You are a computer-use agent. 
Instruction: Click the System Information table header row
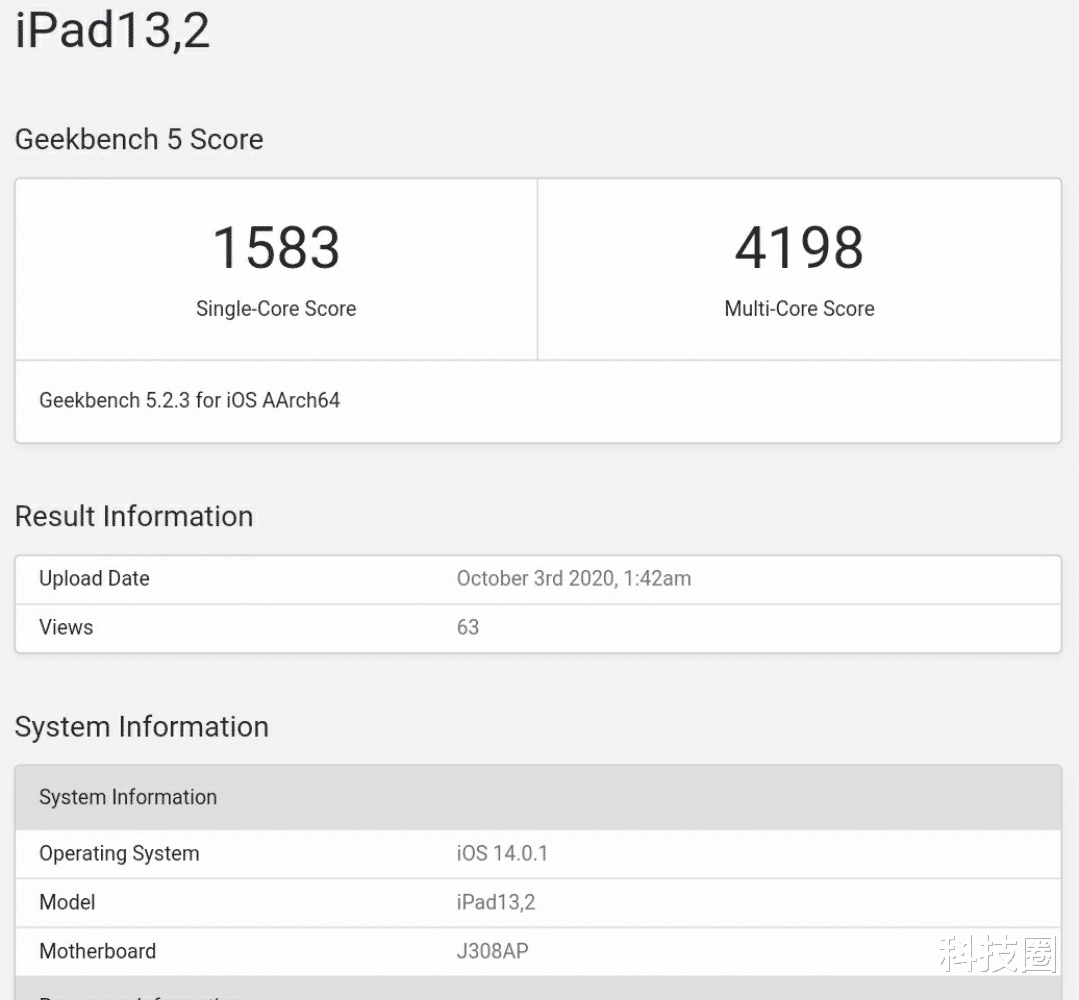(538, 797)
